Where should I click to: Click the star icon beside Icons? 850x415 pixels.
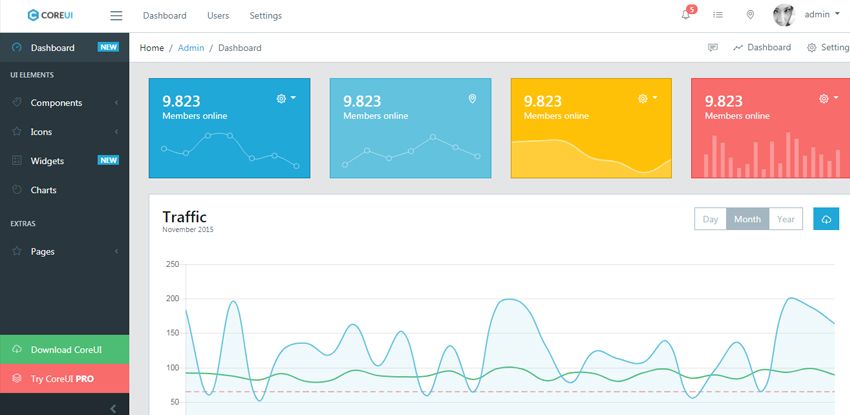point(17,131)
